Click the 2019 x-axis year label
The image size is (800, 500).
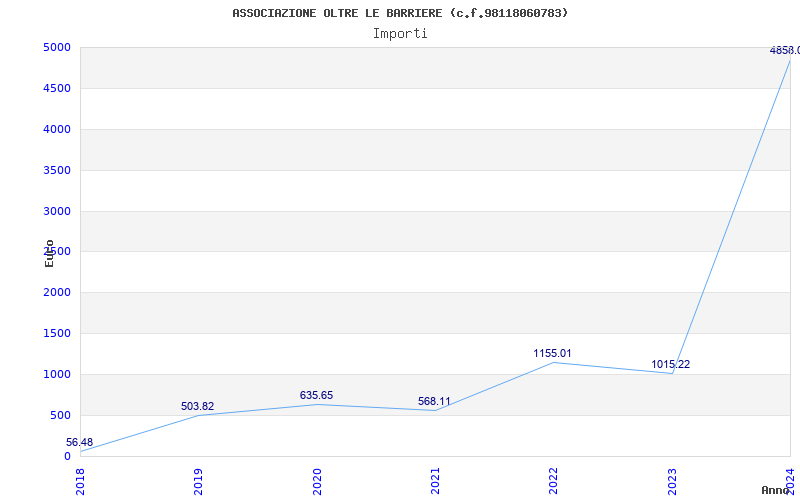[x=198, y=482]
